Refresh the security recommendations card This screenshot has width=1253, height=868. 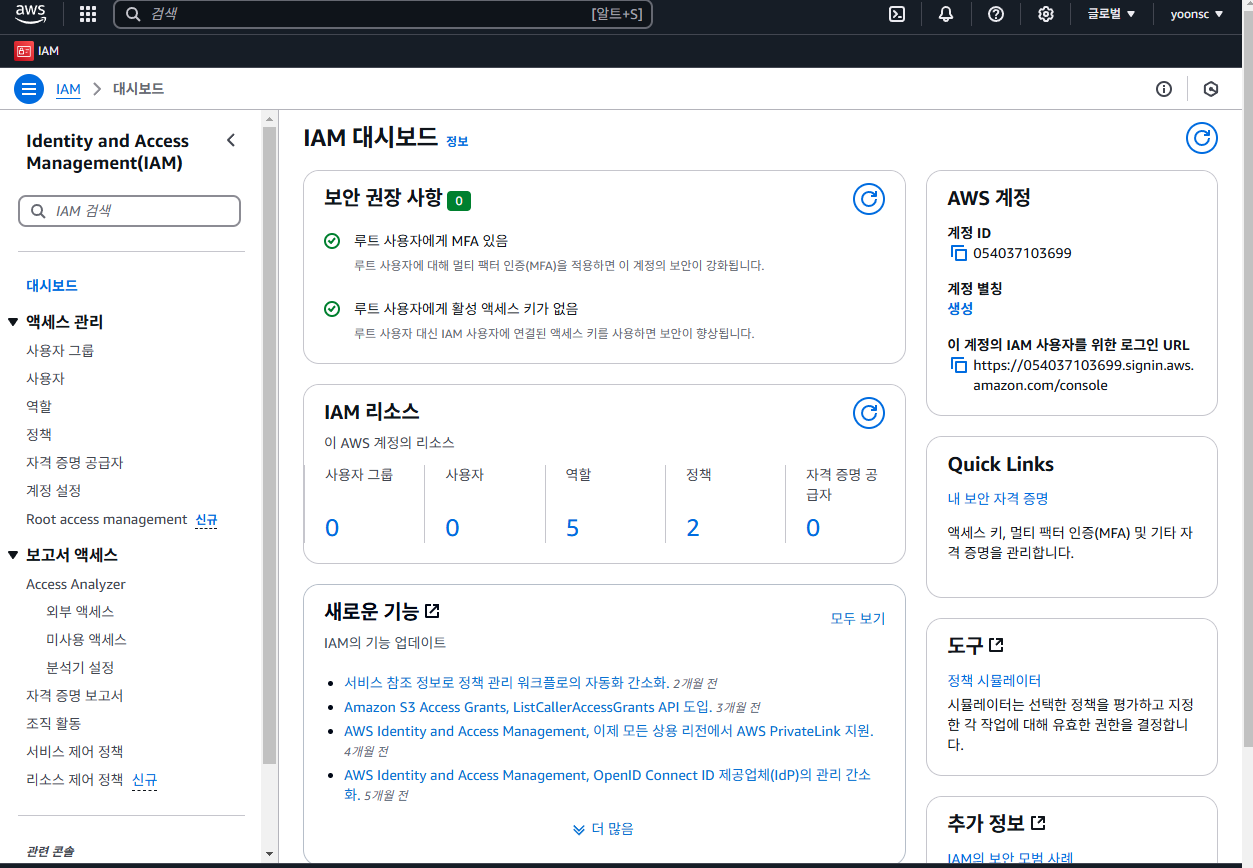pos(869,199)
